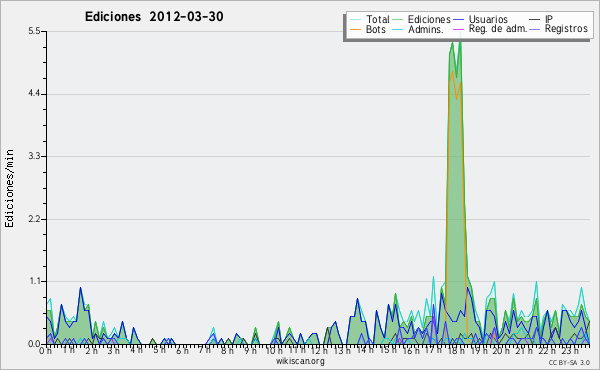
Task: Click the 1.1 y-axis value
Action: (34, 281)
